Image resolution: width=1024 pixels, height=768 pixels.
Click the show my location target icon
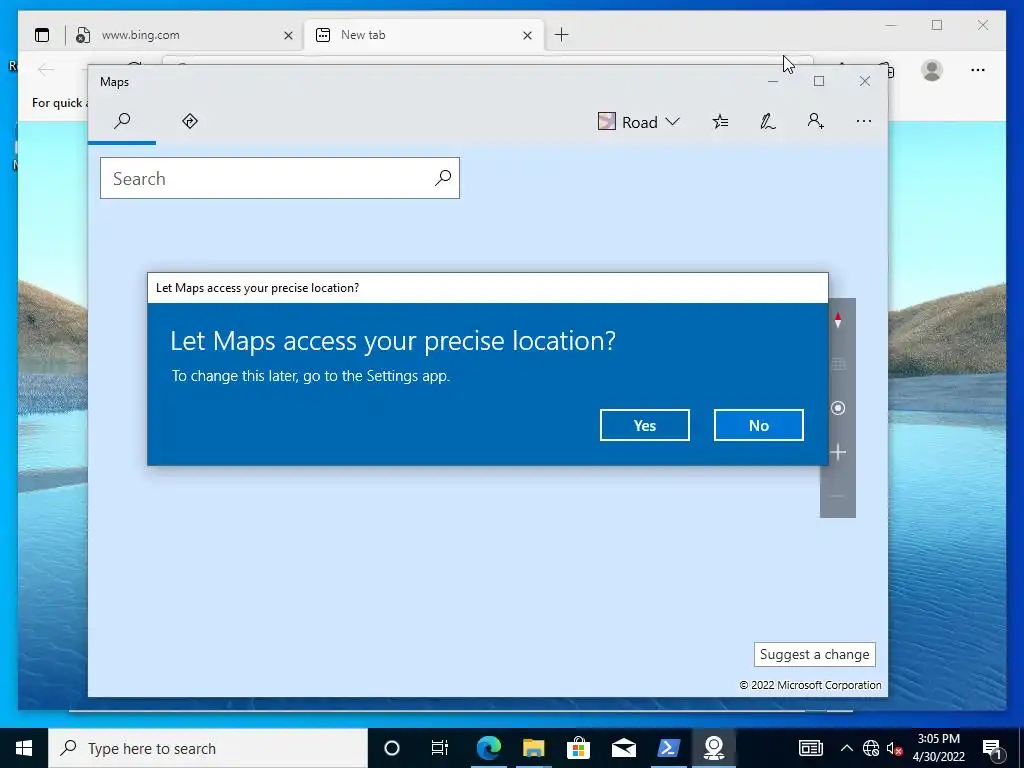(838, 408)
